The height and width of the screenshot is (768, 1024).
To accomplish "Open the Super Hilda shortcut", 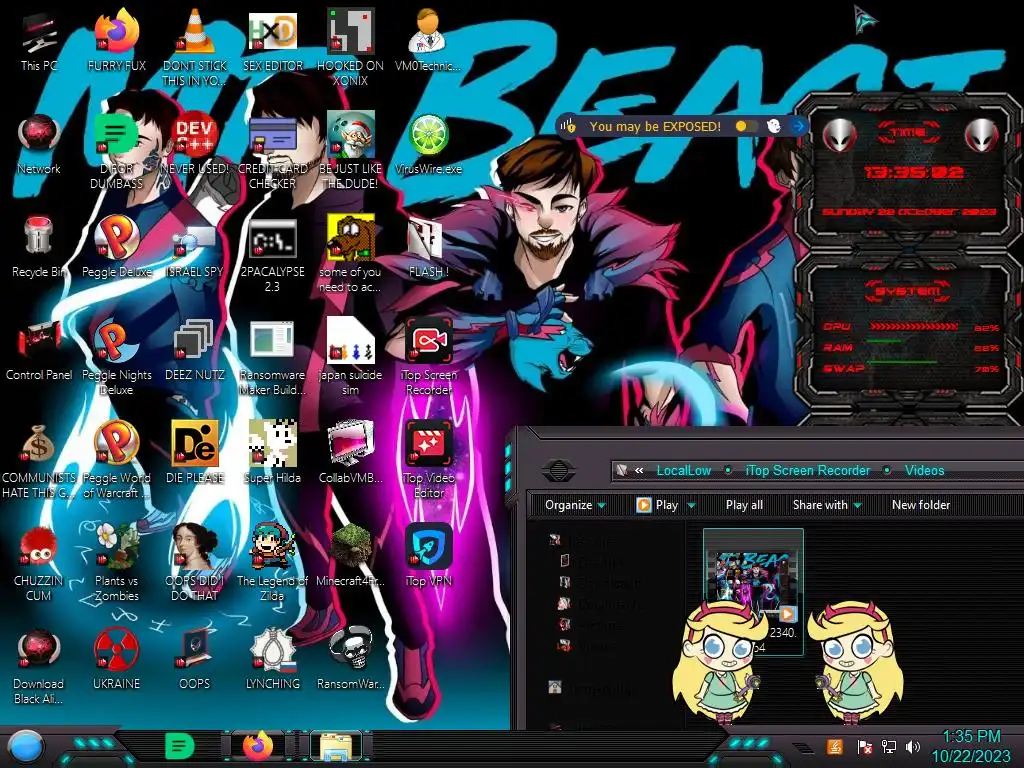I will 272,453.
